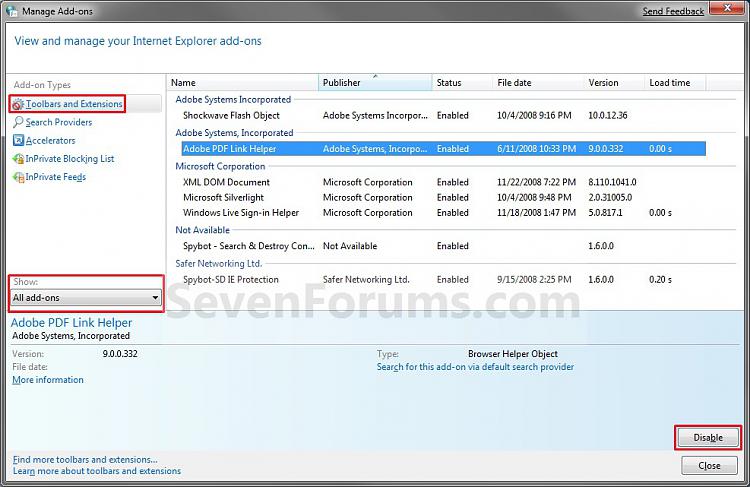Open the Accelerators add-on type

pos(50,140)
